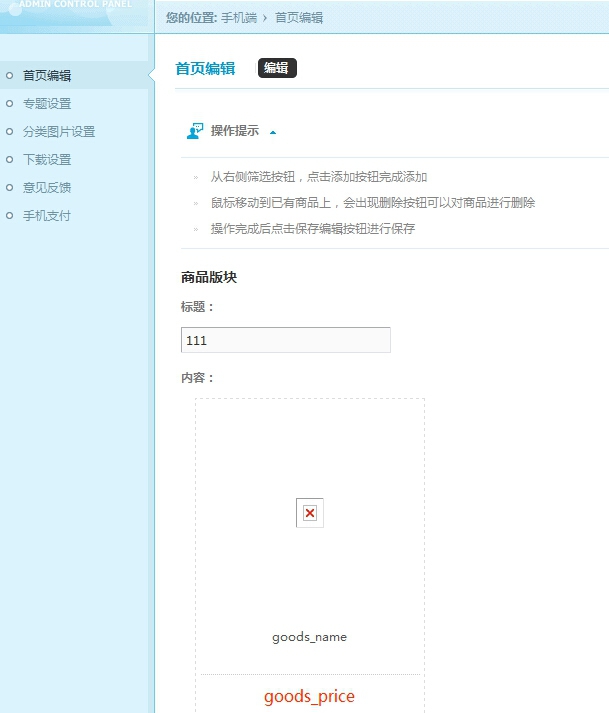Image resolution: width=609 pixels, height=713 pixels.
Task: Click the 标题 input field containing 111
Action: point(286,340)
